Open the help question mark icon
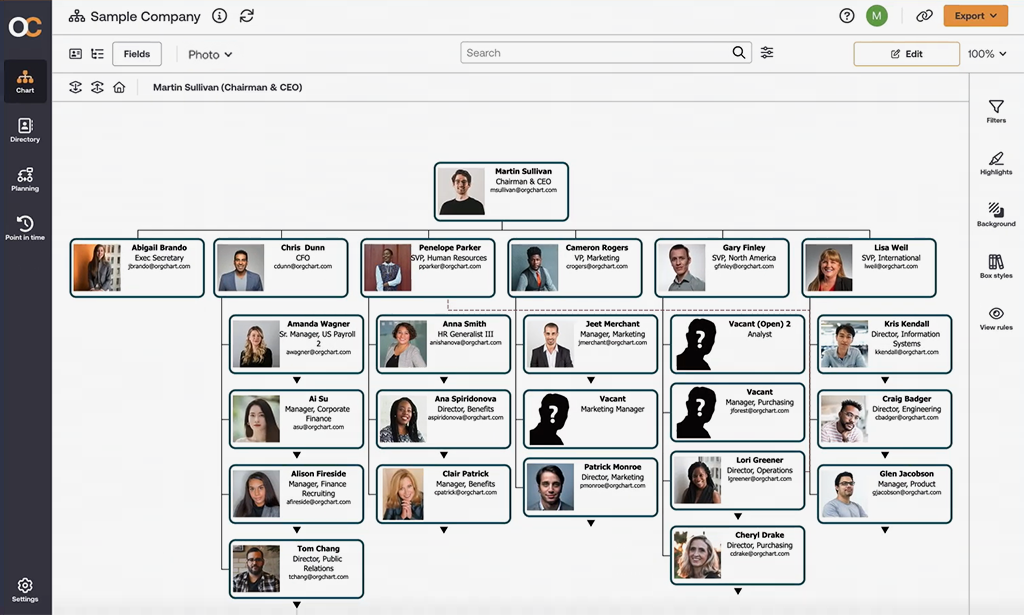1024x615 pixels. click(846, 16)
